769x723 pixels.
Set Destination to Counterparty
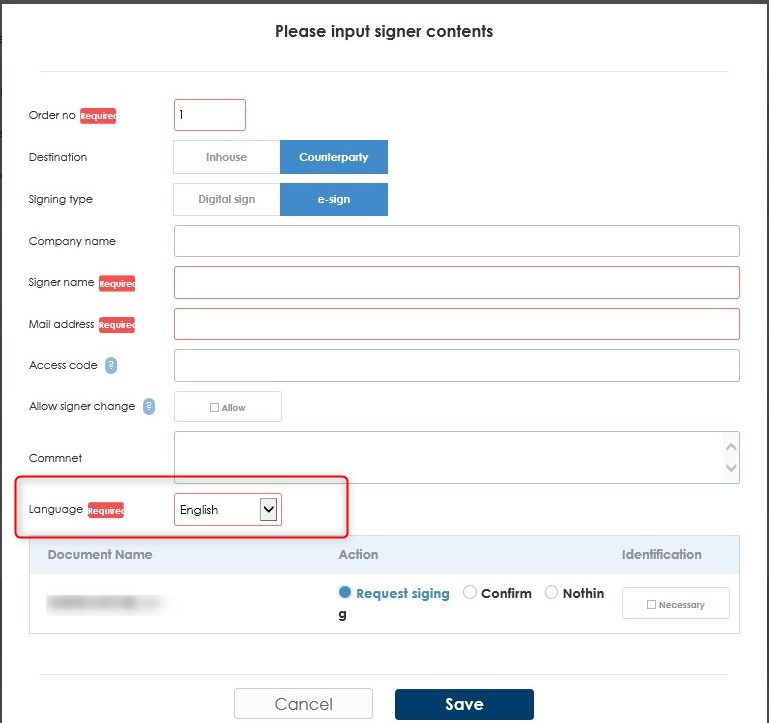333,157
